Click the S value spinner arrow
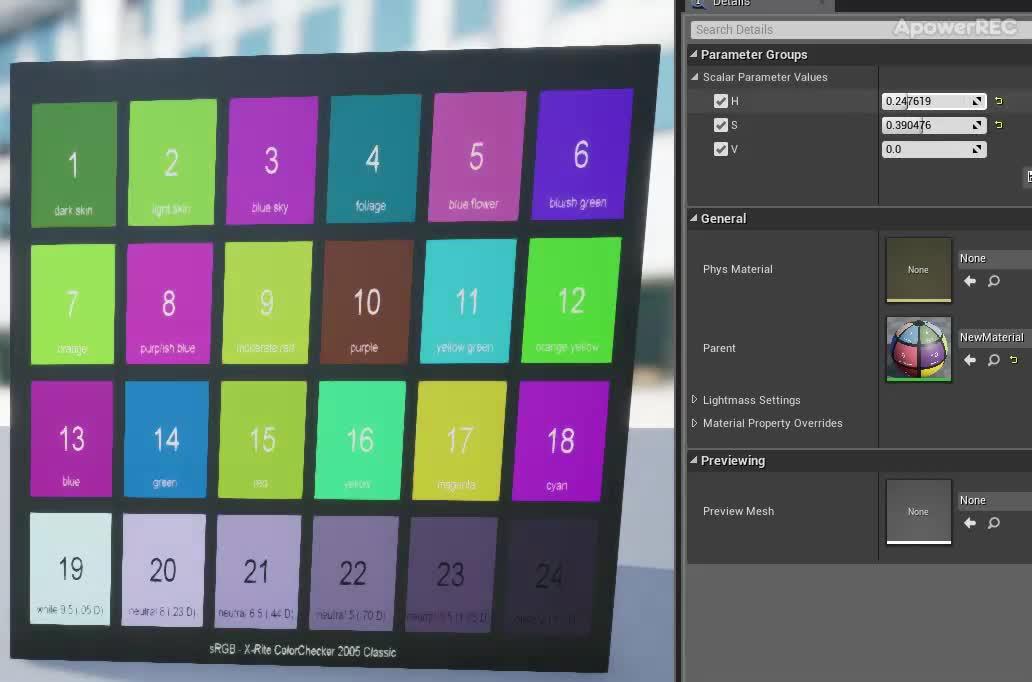1032x682 pixels. point(977,125)
